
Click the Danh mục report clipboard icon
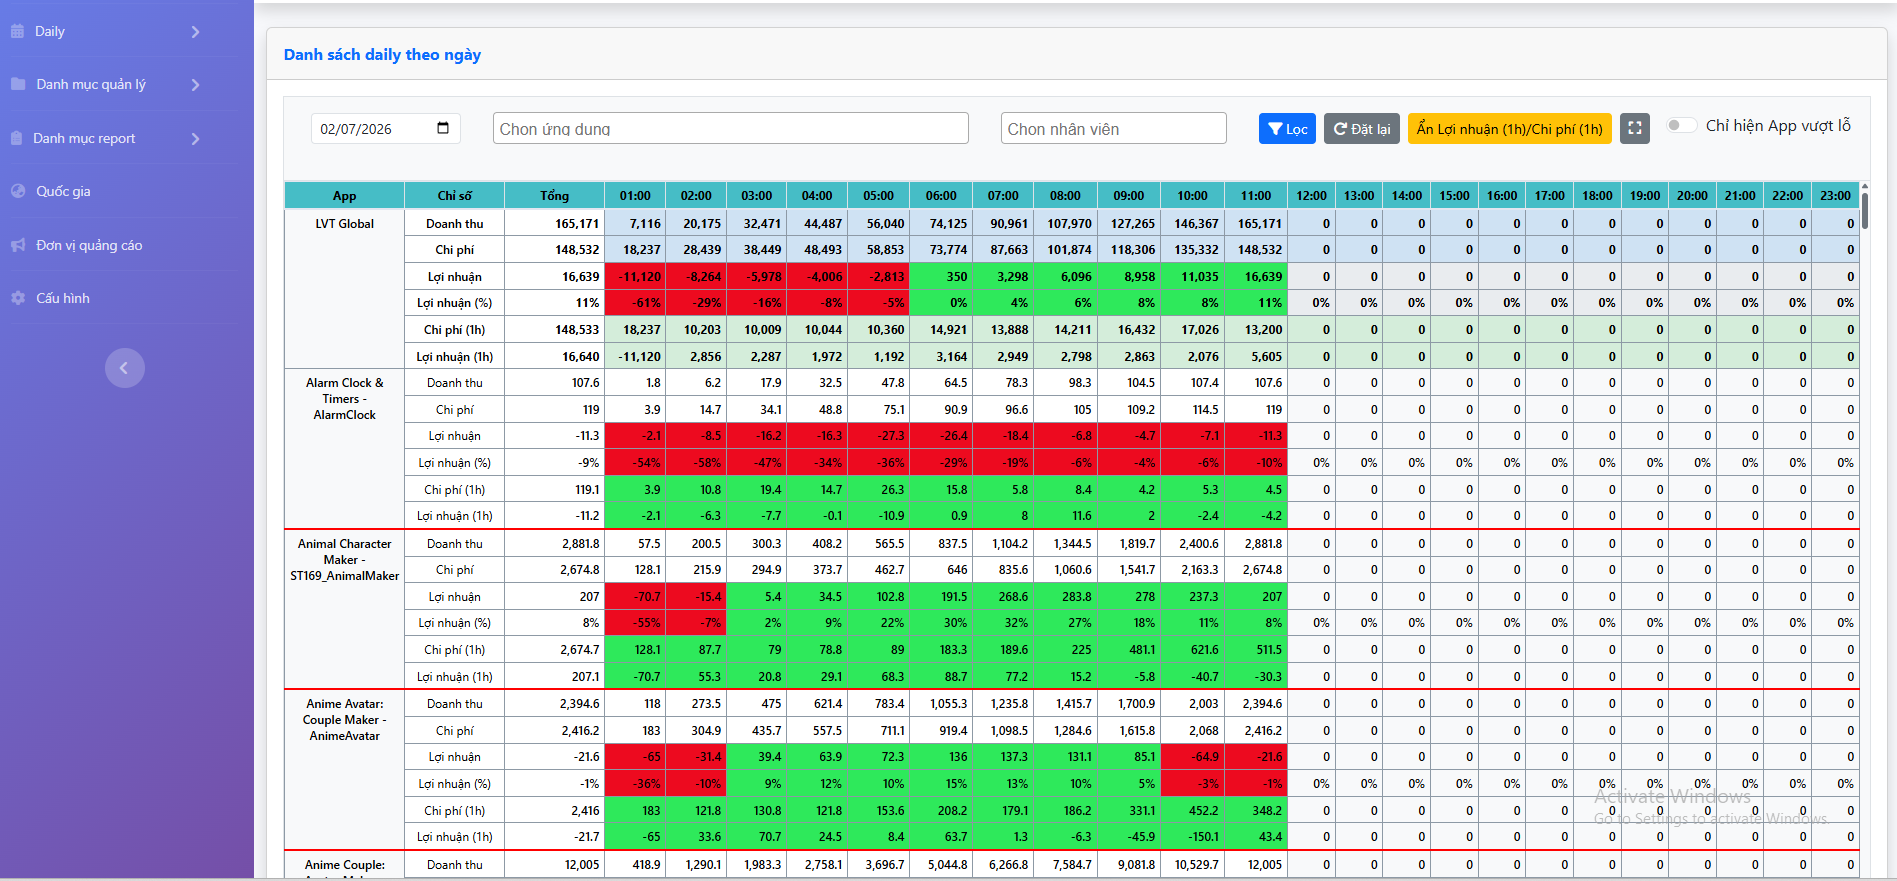[x=17, y=138]
